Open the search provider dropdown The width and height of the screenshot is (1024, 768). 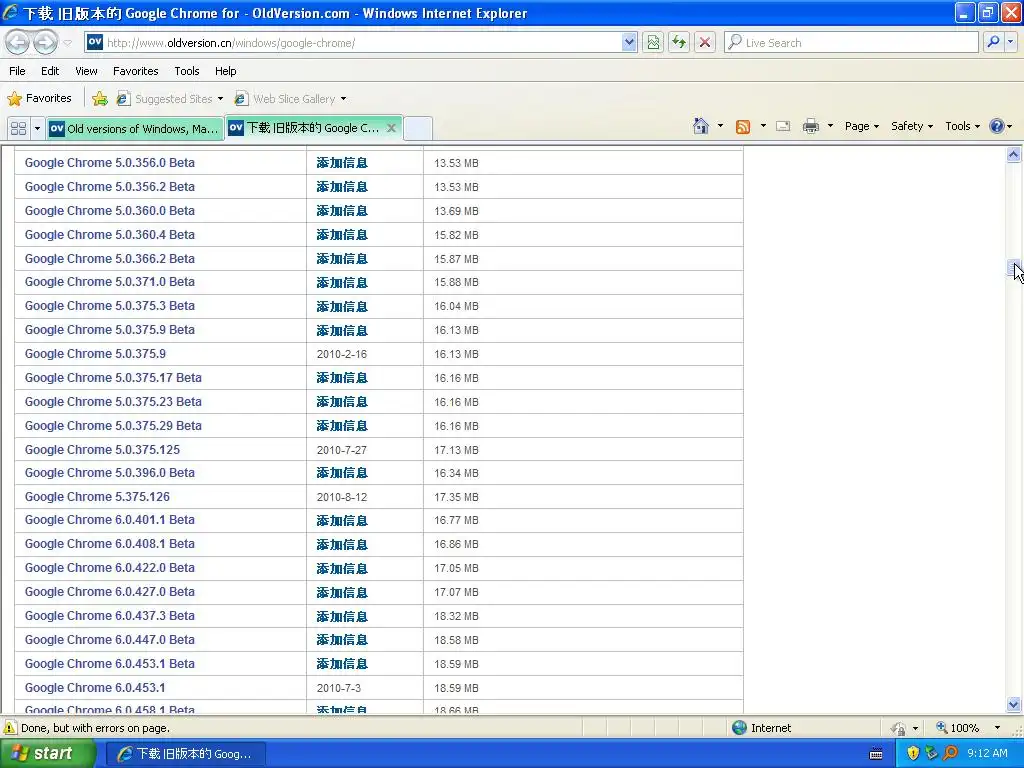(1010, 42)
